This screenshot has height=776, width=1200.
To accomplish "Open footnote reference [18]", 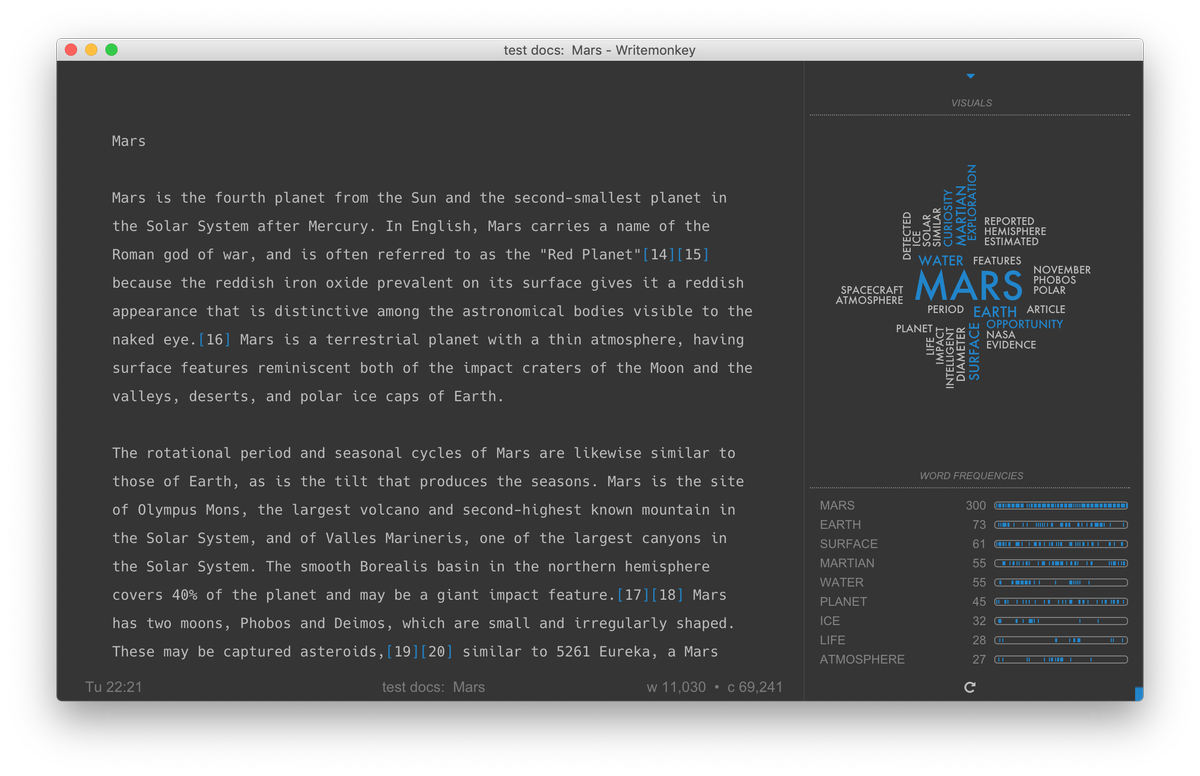I will (x=667, y=595).
